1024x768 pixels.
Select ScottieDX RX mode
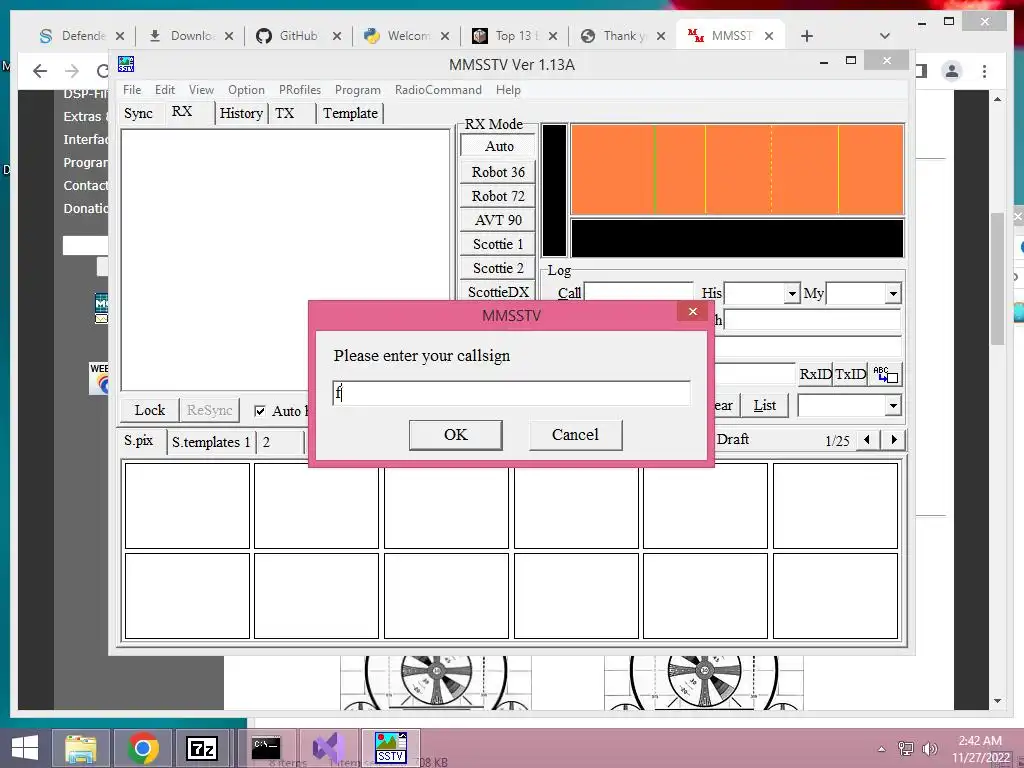coord(498,291)
